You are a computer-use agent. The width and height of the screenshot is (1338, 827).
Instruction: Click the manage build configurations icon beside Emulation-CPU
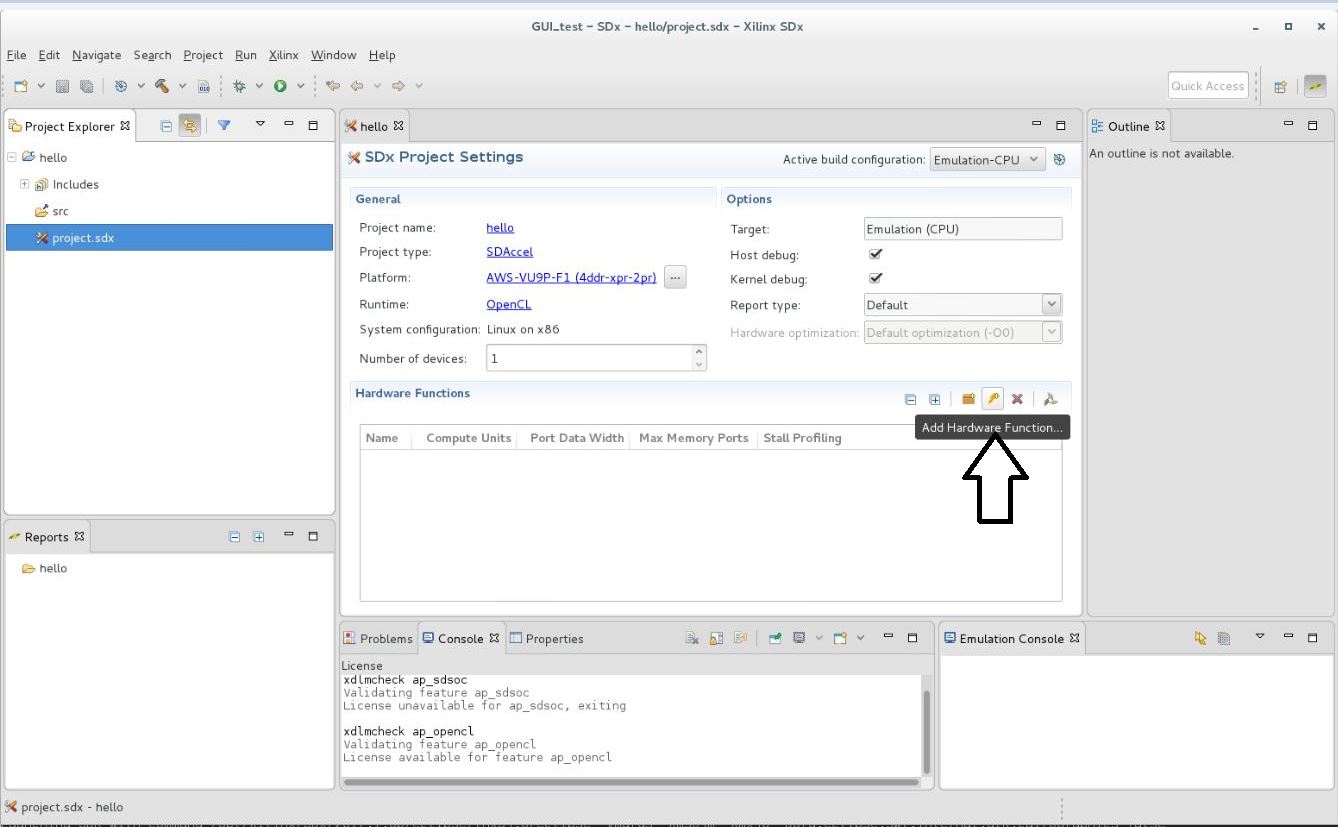click(1060, 159)
